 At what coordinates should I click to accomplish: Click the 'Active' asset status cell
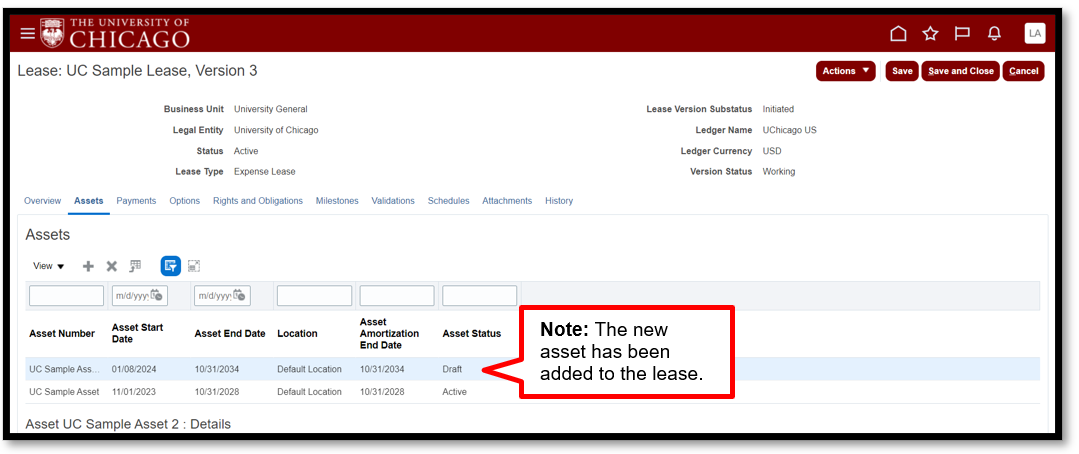(x=454, y=392)
